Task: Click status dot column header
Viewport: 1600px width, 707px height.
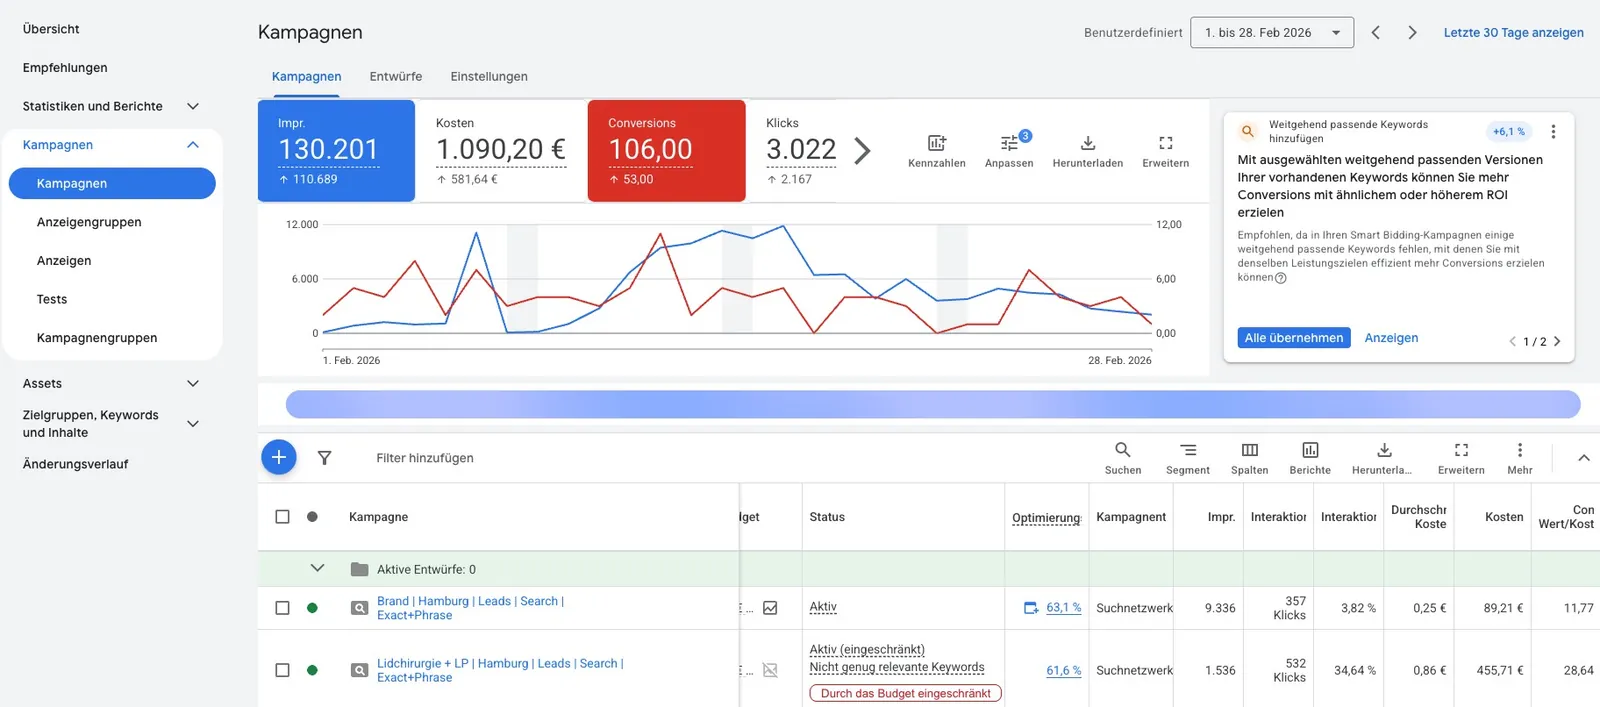Action: tap(312, 517)
